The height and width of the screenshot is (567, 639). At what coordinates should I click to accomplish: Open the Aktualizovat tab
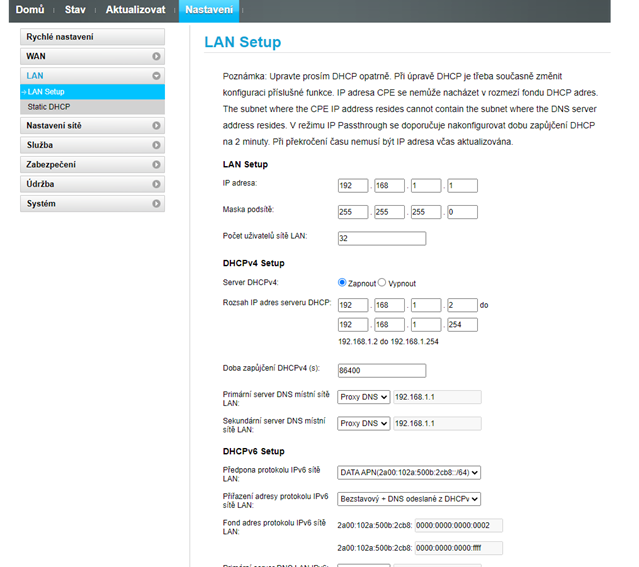click(x=137, y=9)
